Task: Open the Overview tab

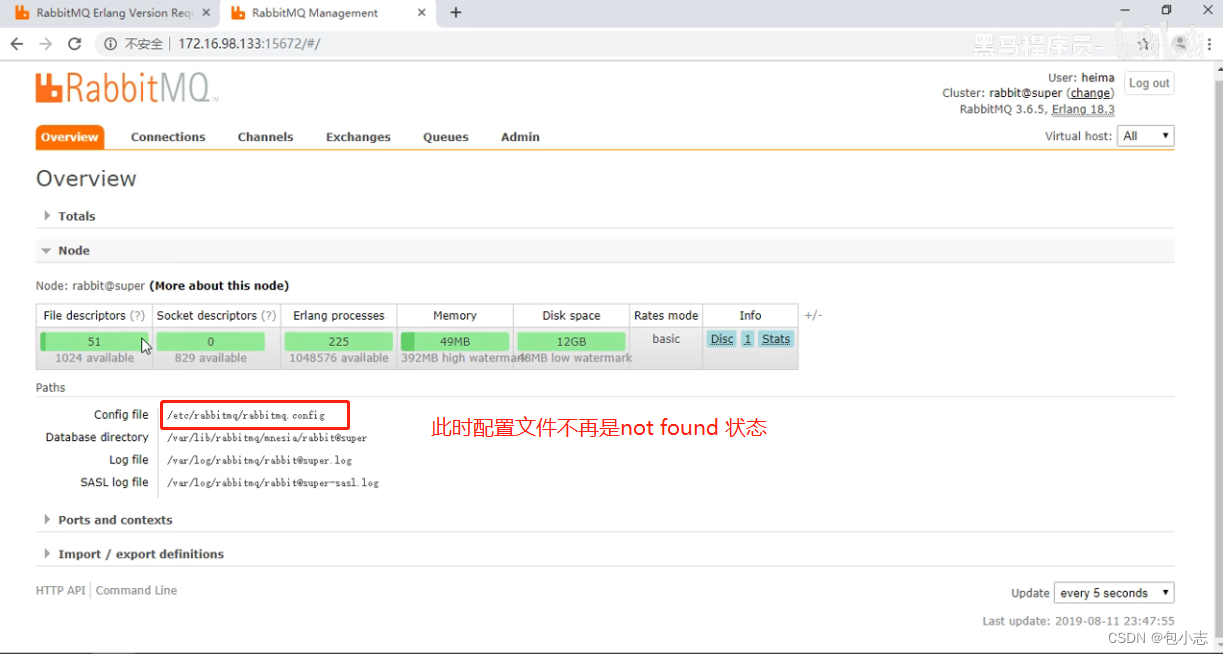Action: click(x=69, y=137)
